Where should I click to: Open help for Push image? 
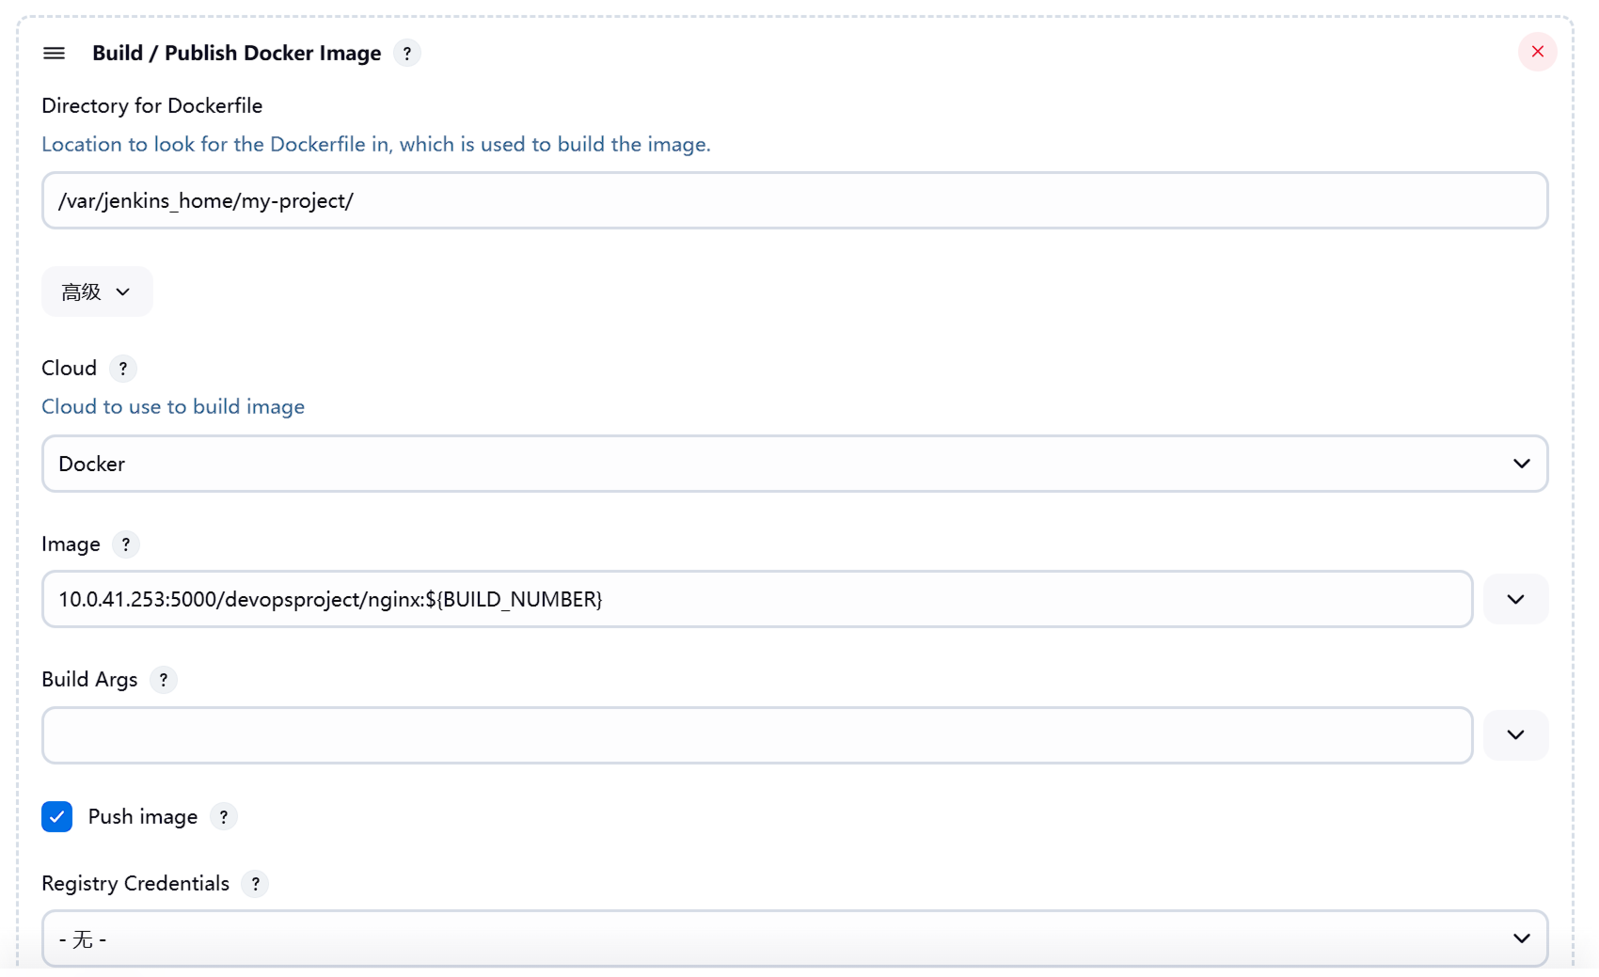224,817
